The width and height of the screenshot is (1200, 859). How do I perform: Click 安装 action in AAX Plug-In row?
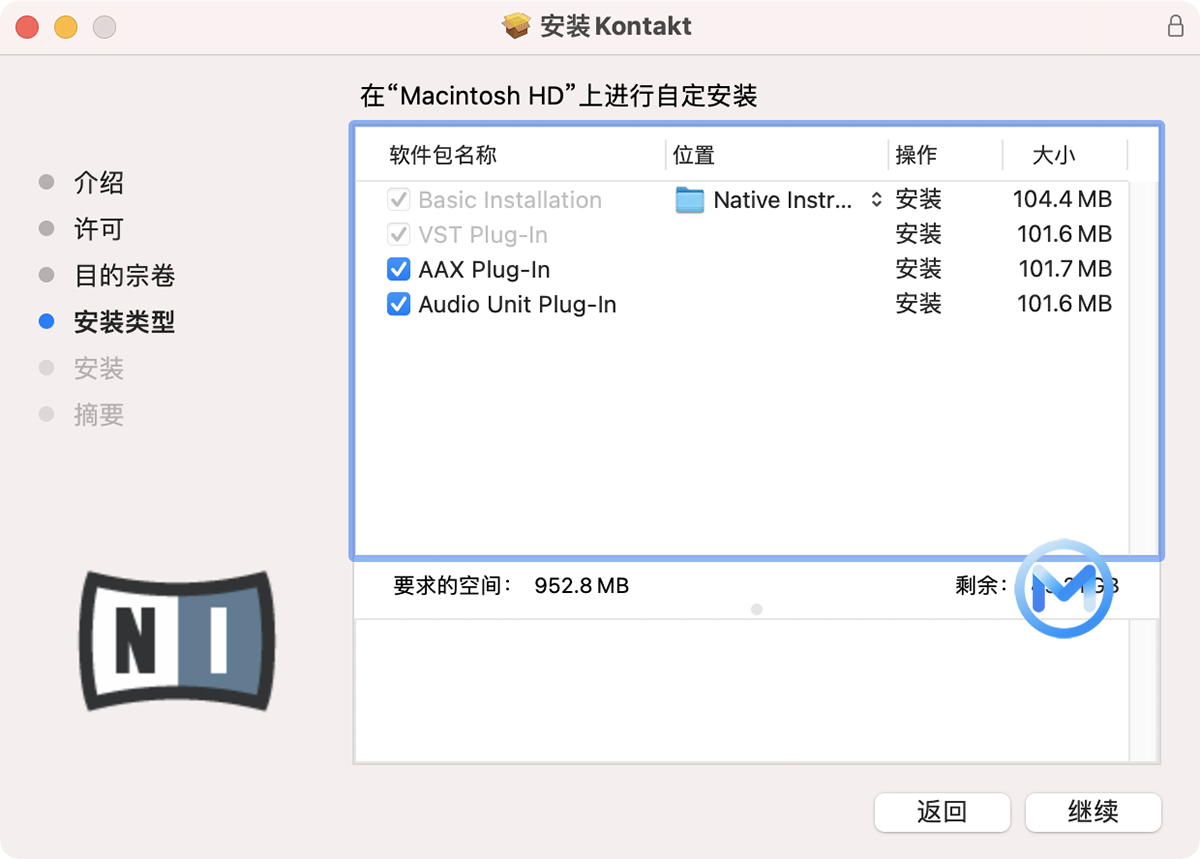918,269
